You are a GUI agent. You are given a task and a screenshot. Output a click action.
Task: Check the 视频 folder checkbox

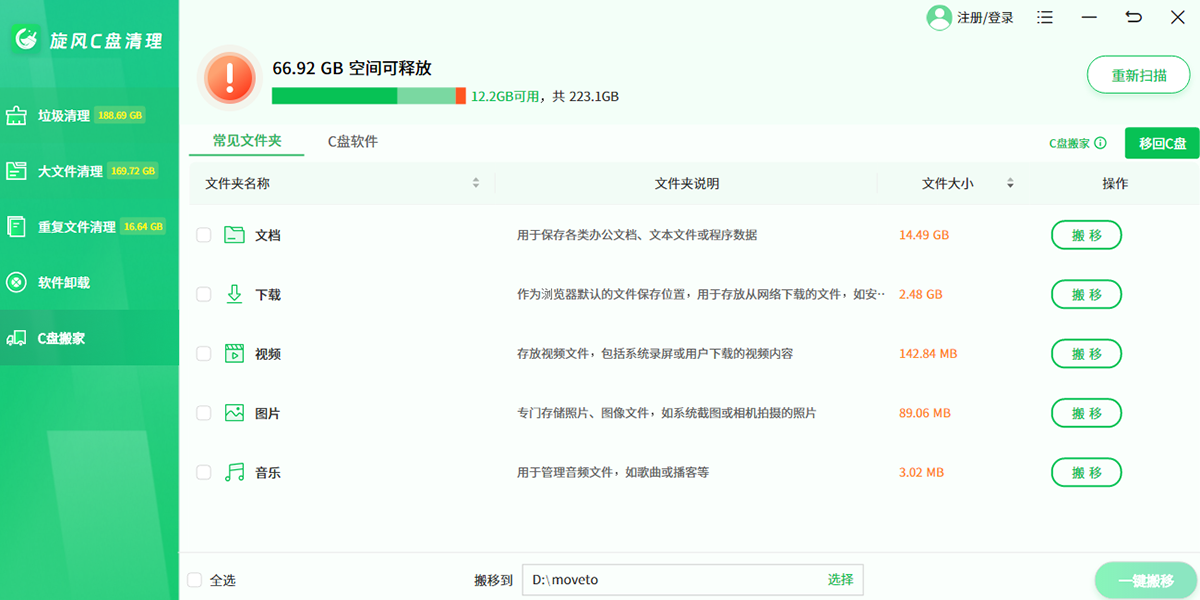tap(204, 353)
